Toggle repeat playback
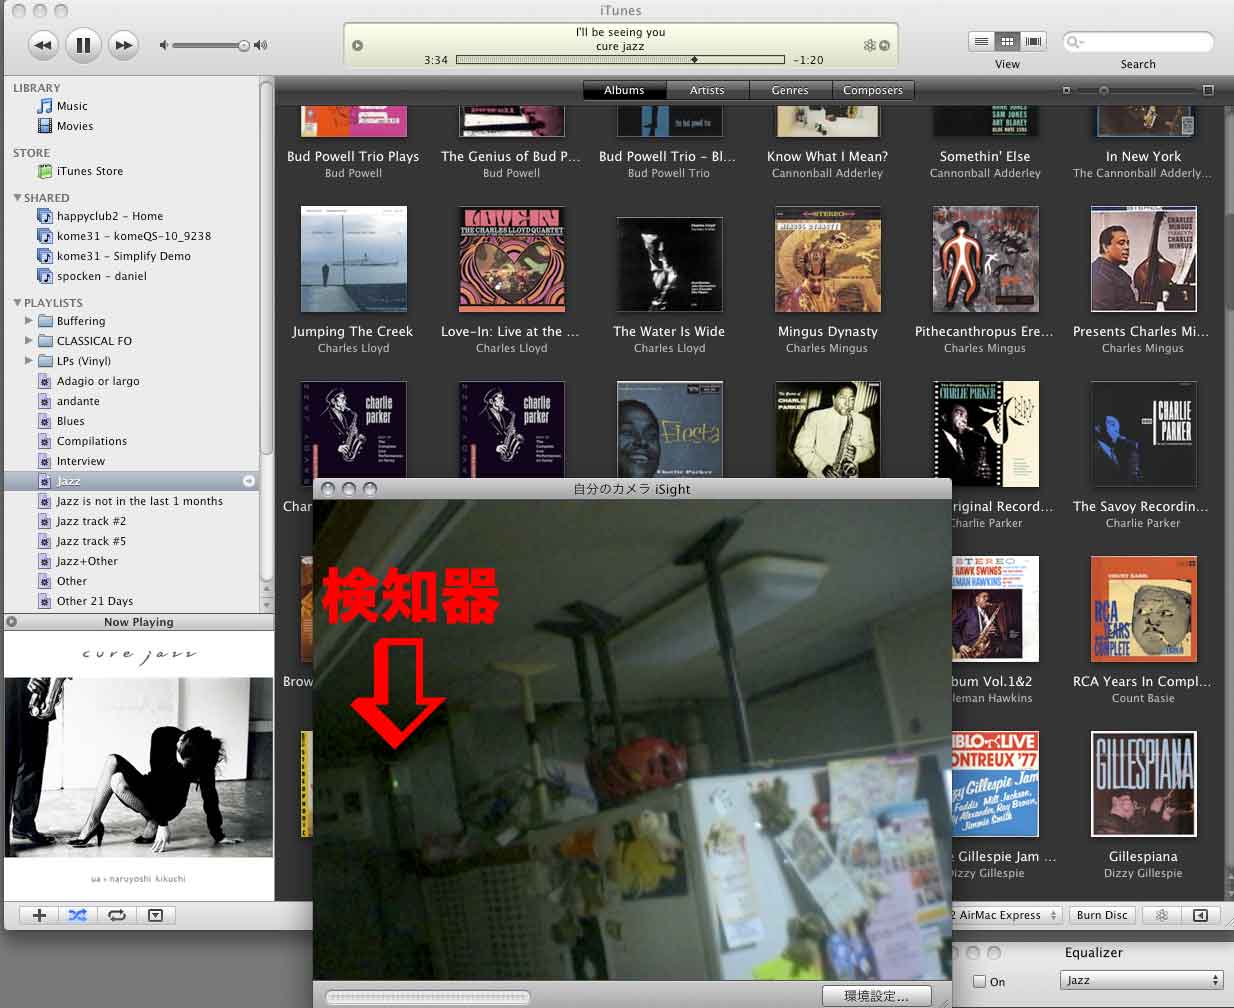Screen dimensions: 1234x1008 tap(117, 915)
